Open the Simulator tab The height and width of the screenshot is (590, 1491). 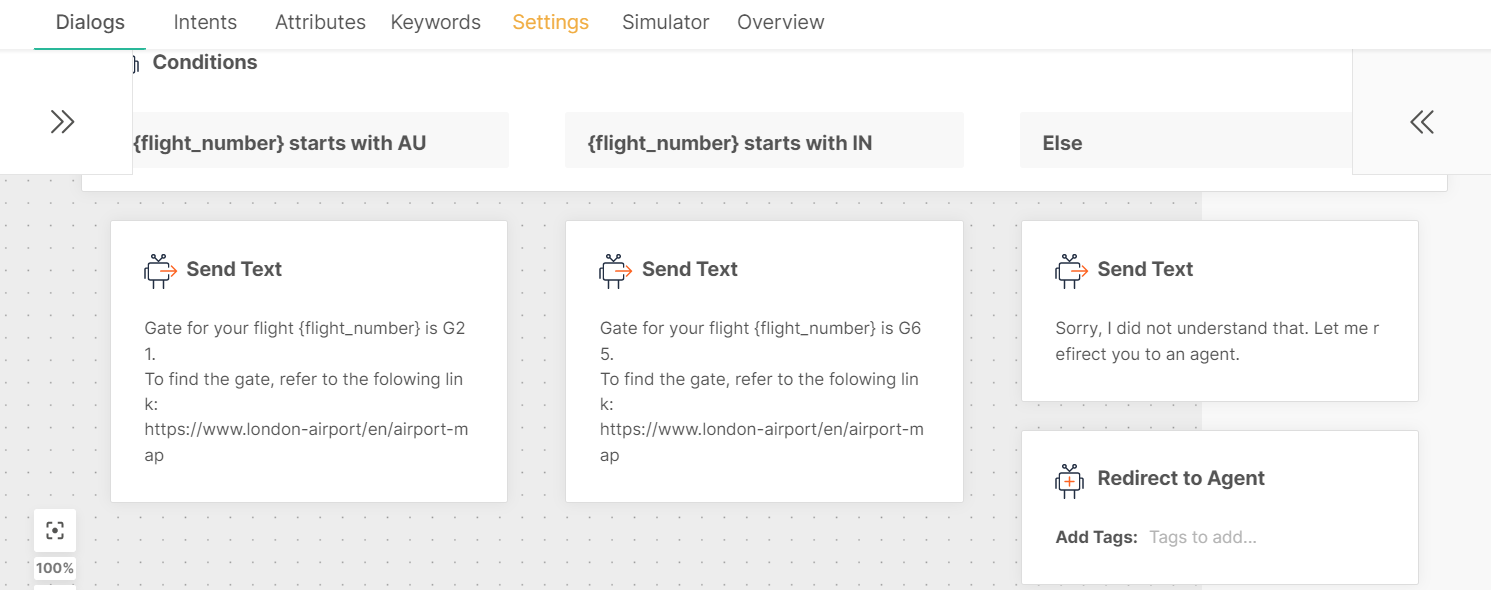pos(665,22)
